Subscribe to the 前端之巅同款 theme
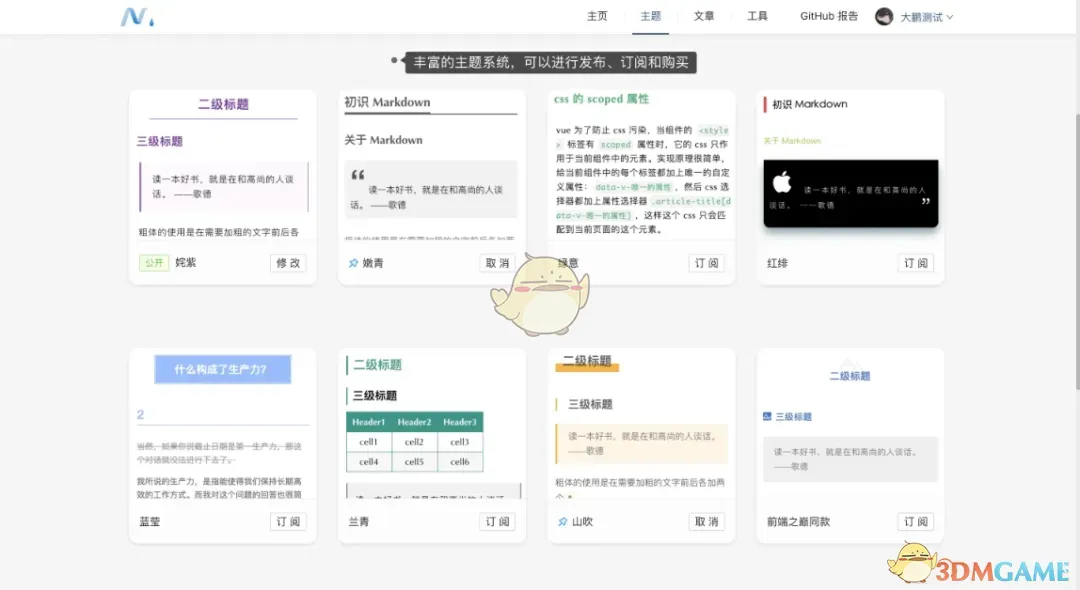 916,521
